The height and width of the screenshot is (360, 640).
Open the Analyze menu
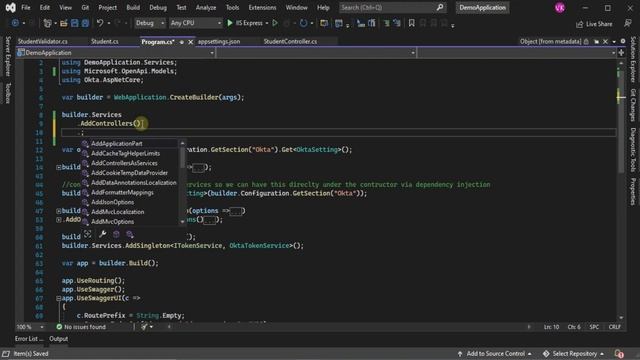206,7
